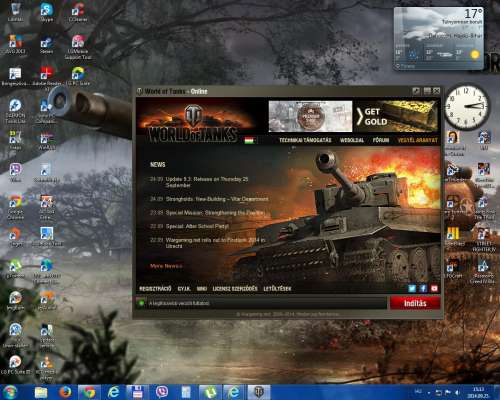Viewport: 500px width, 400px height.
Task: Select the Adobe Reader desktop shortcut
Action: pyautogui.click(x=47, y=77)
